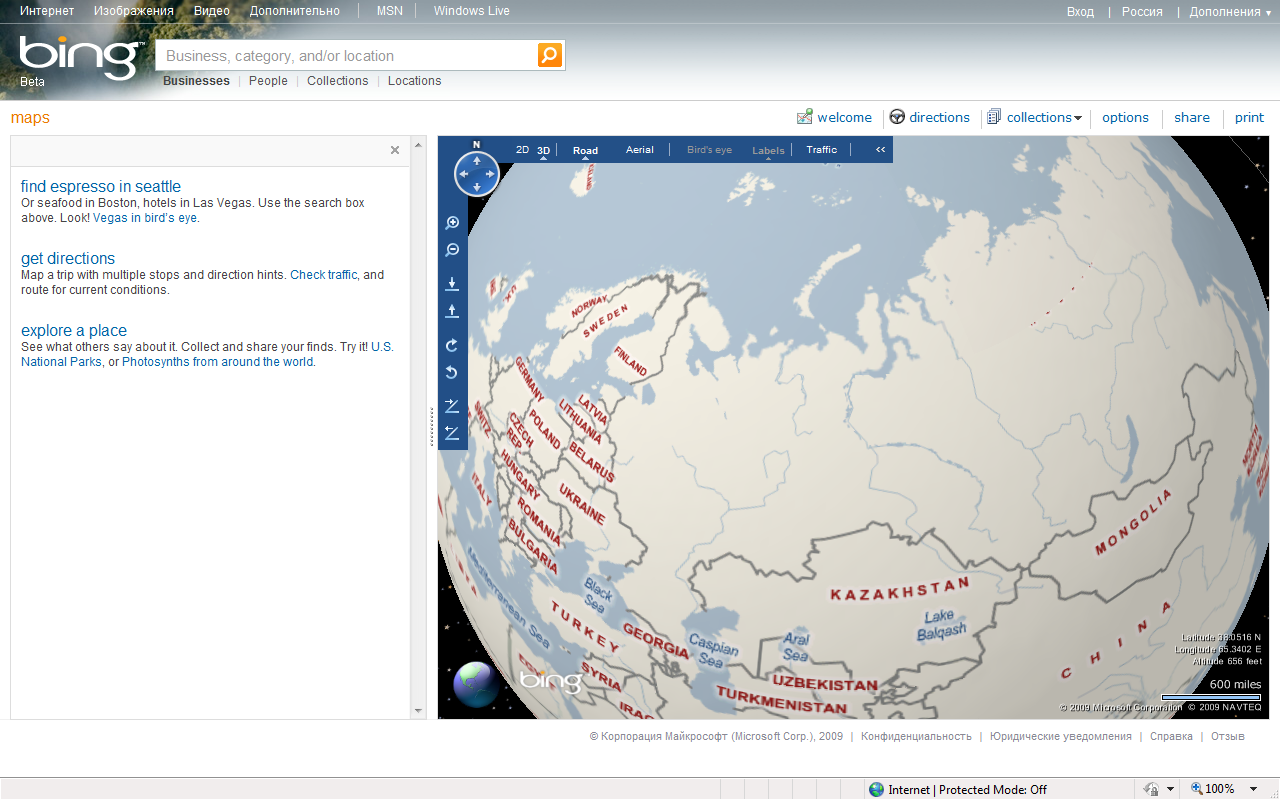Viewport: 1280px width, 800px height.
Task: Toggle the Traffic overlay on the map
Action: pos(821,150)
